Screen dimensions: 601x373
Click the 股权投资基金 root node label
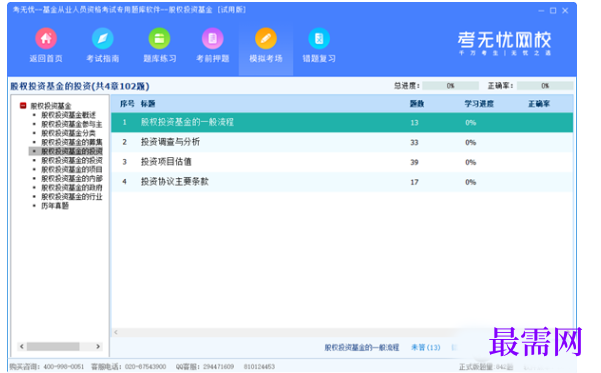click(51, 106)
